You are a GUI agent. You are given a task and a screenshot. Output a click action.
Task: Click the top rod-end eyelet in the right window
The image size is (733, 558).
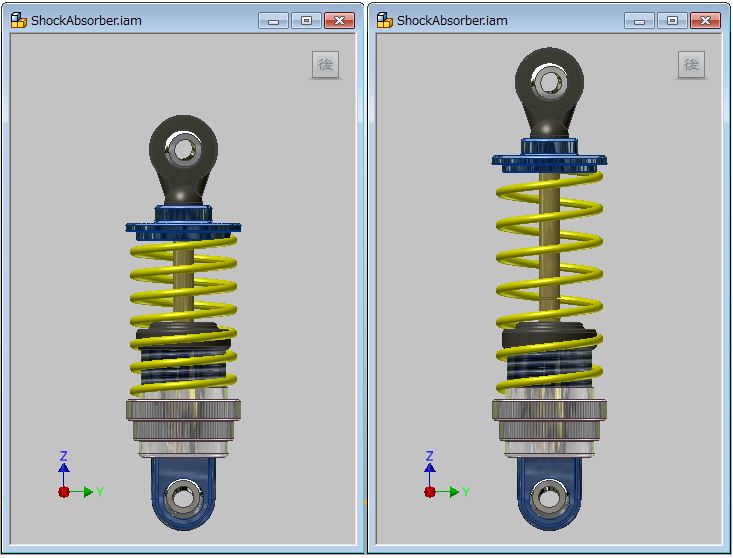click(549, 83)
